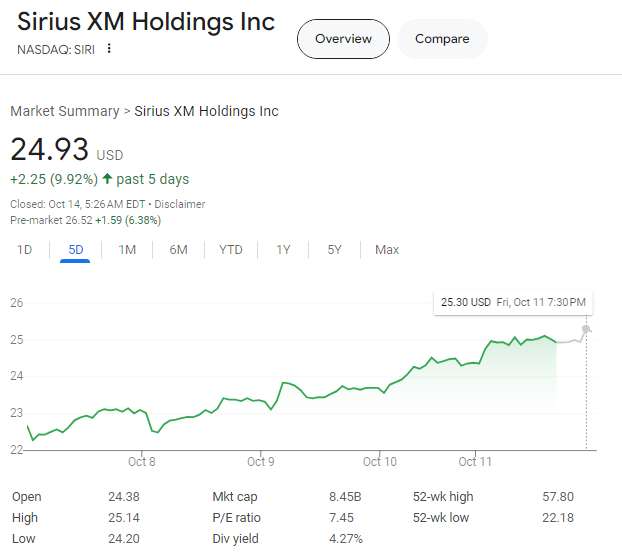The image size is (622, 560).
Task: Switch chart to 1M range
Action: coord(127,249)
